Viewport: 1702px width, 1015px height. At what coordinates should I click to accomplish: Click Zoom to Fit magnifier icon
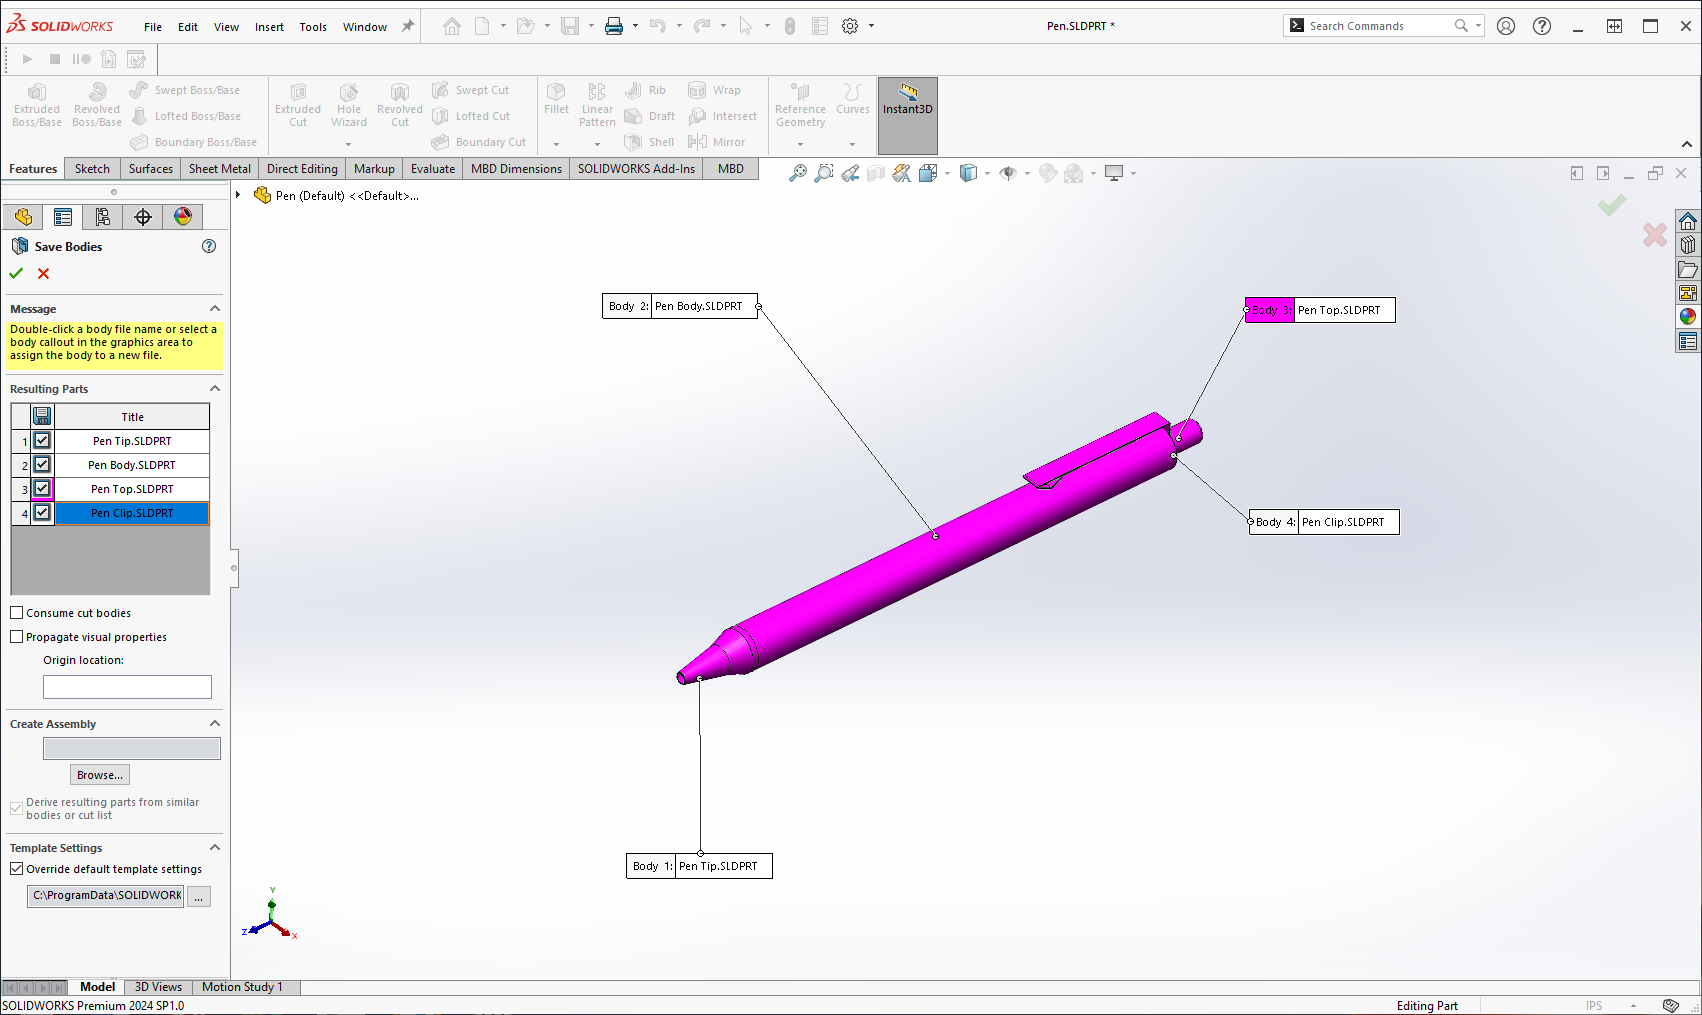[797, 173]
